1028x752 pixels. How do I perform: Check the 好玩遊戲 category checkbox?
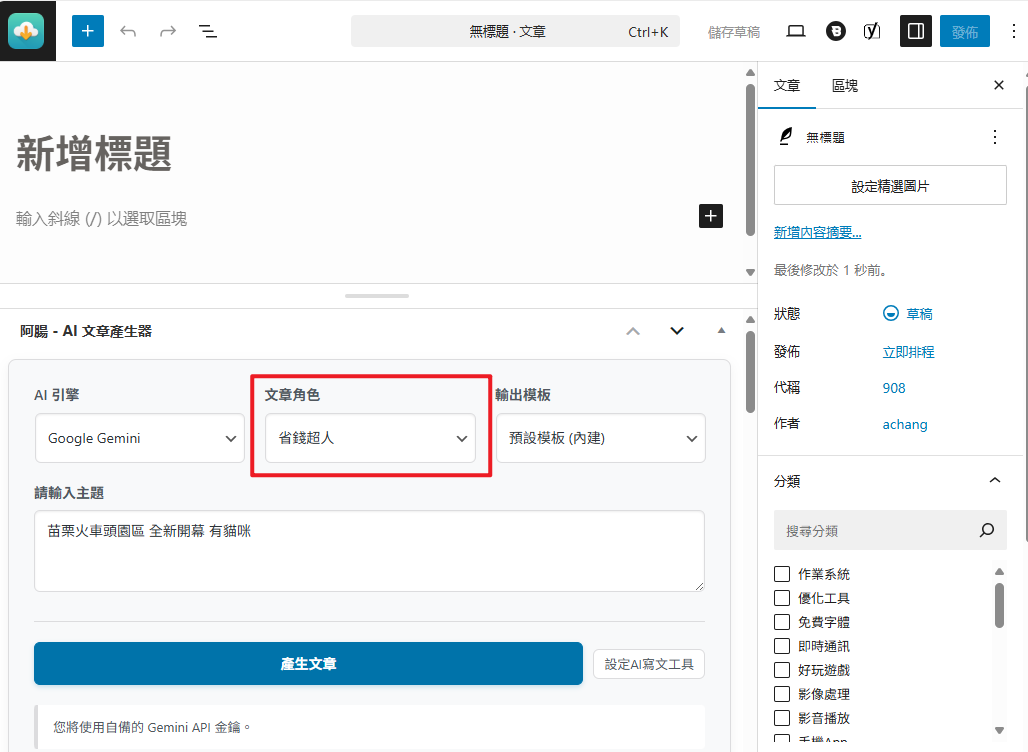782,670
